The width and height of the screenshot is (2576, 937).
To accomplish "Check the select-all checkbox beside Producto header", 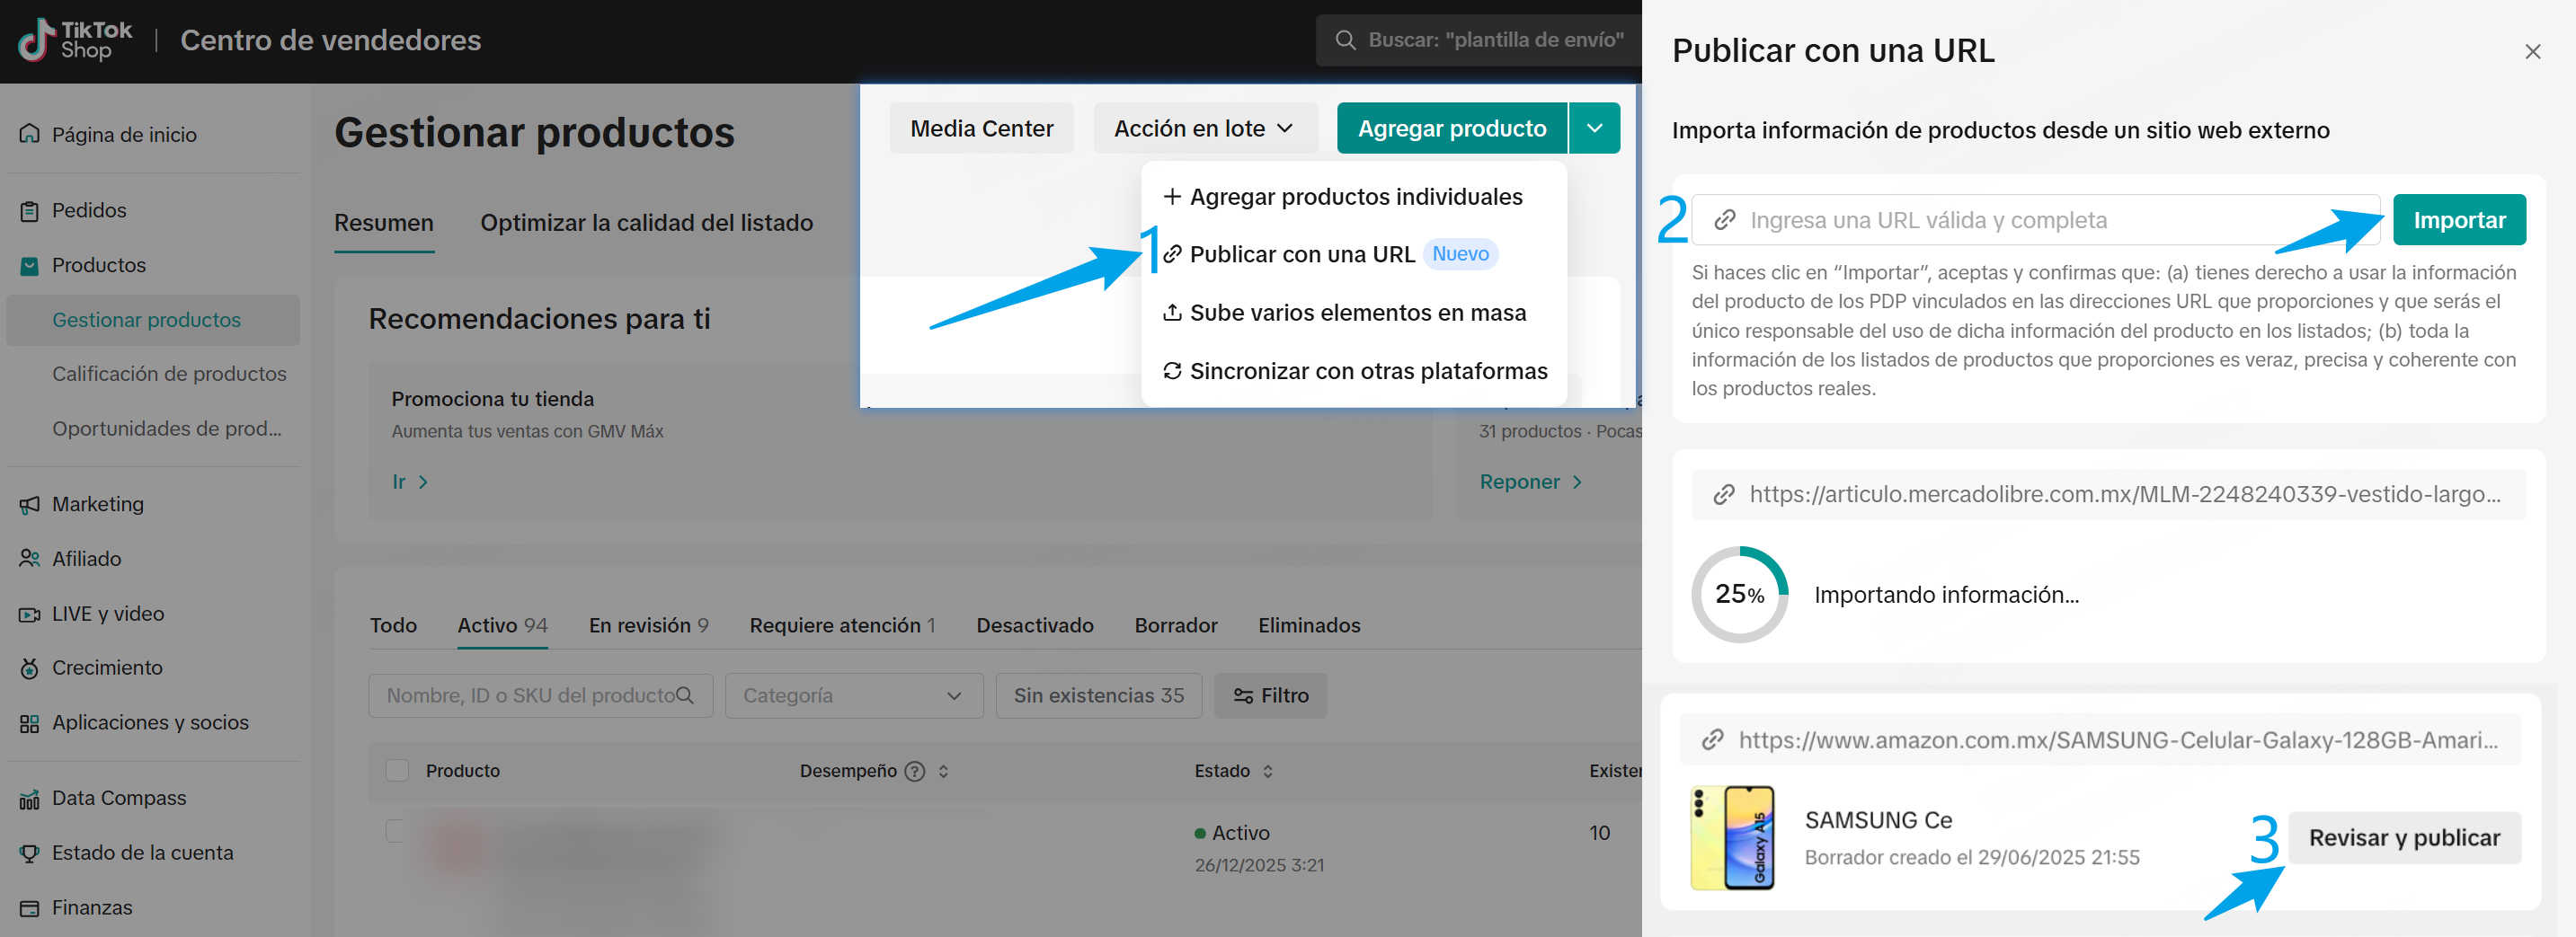I will (x=397, y=771).
